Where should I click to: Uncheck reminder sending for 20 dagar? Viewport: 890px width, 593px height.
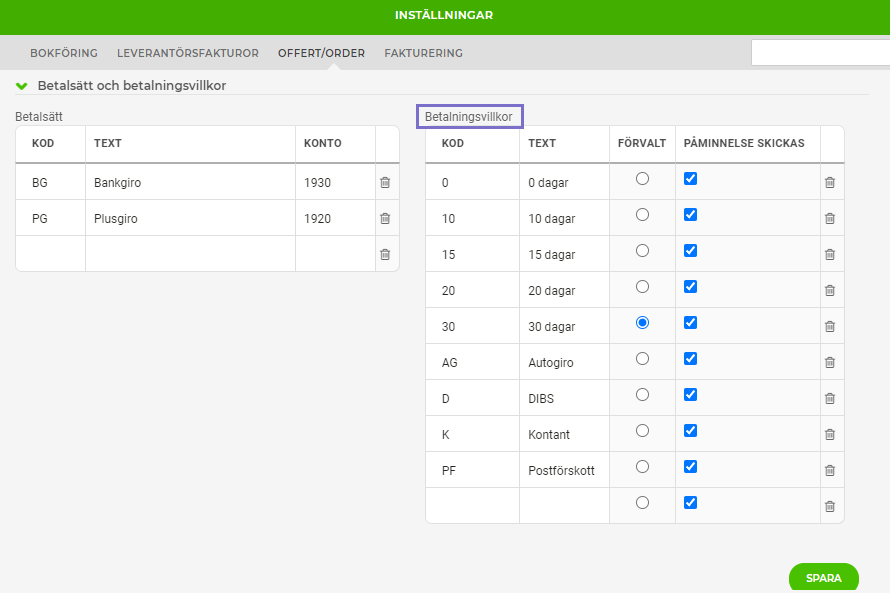pyautogui.click(x=690, y=287)
